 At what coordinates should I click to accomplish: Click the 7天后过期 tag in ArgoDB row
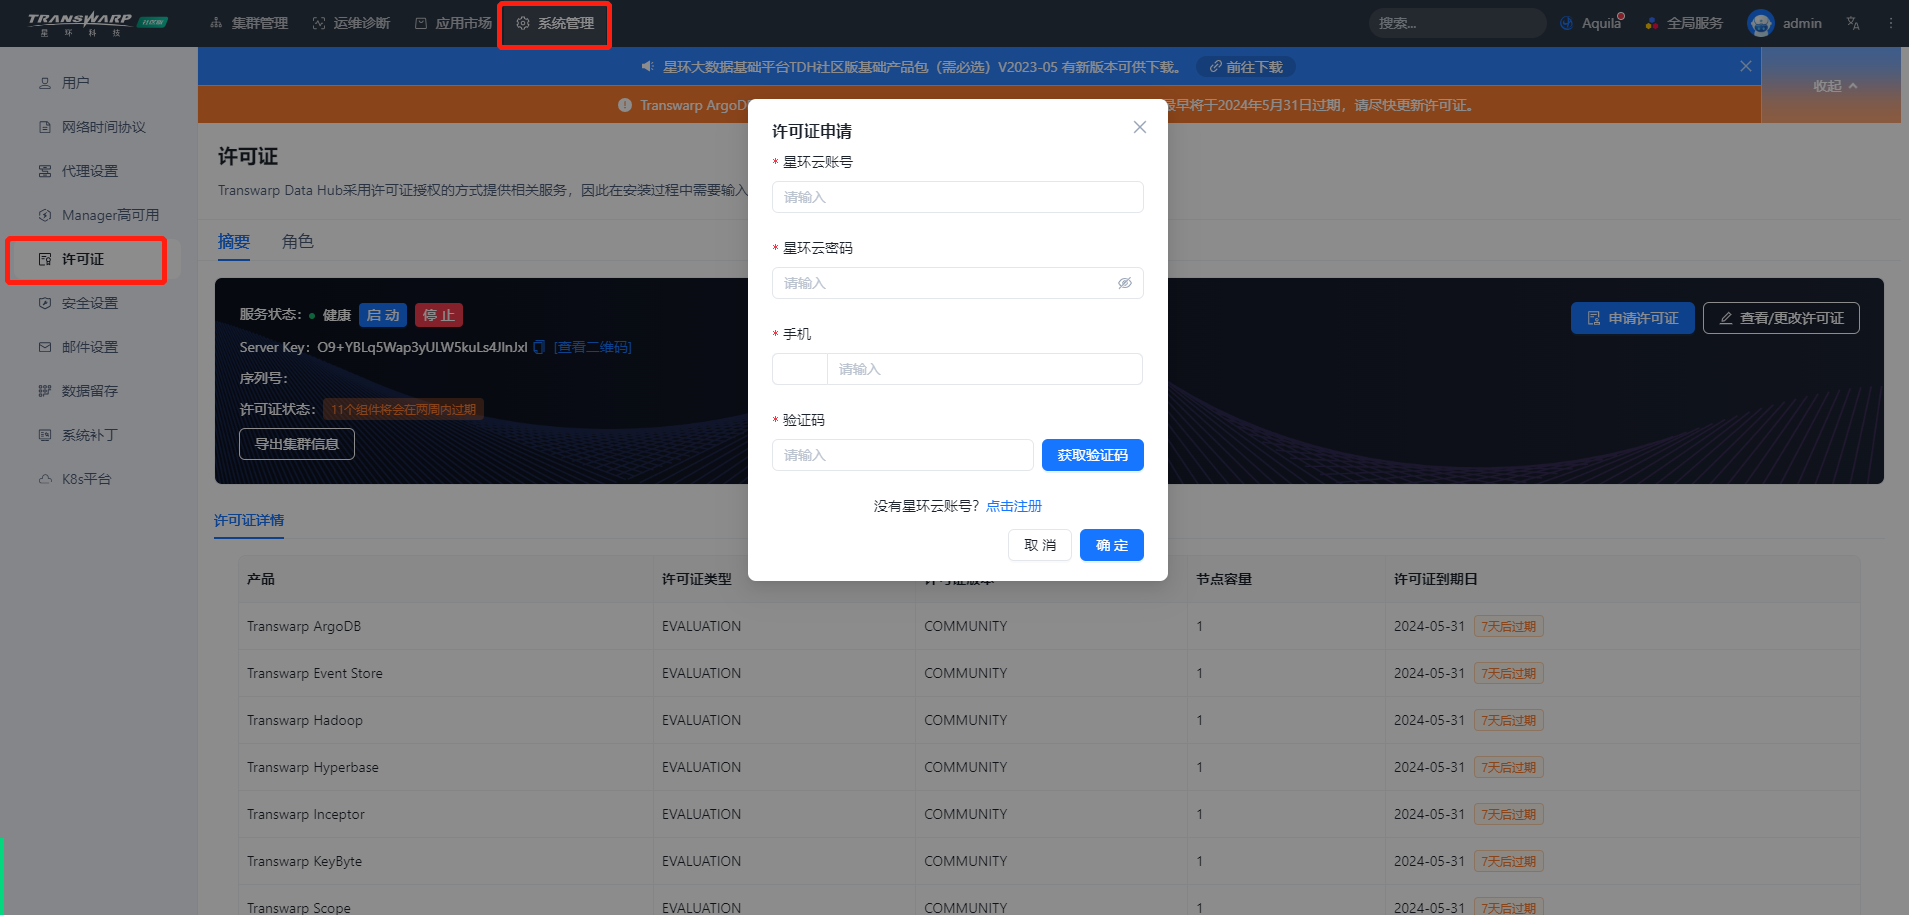click(x=1508, y=626)
